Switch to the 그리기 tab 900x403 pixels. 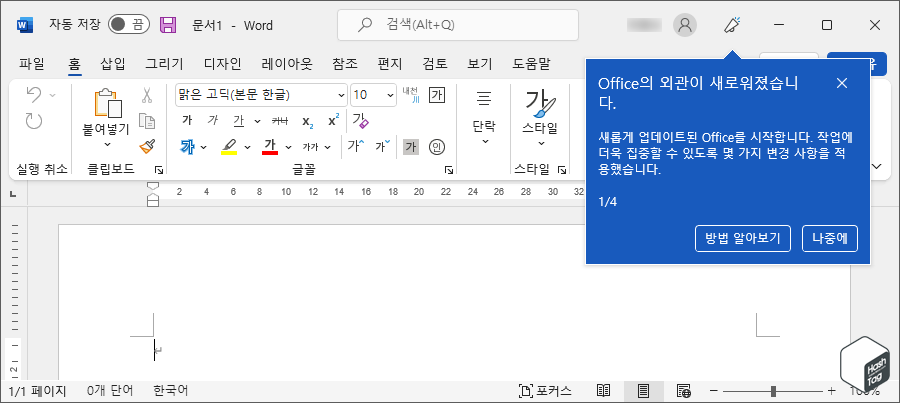[164, 64]
